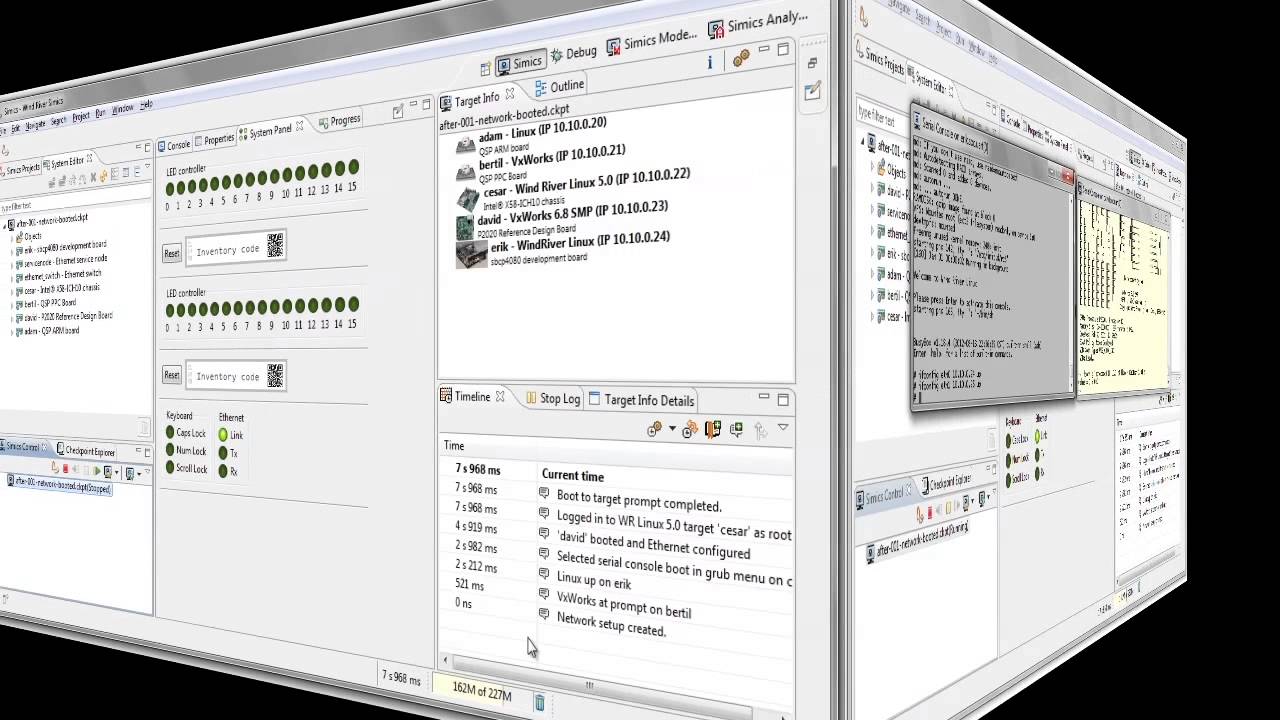Click the restore icon on the right trim bar
The width and height of the screenshot is (1280, 720).
coord(813,64)
